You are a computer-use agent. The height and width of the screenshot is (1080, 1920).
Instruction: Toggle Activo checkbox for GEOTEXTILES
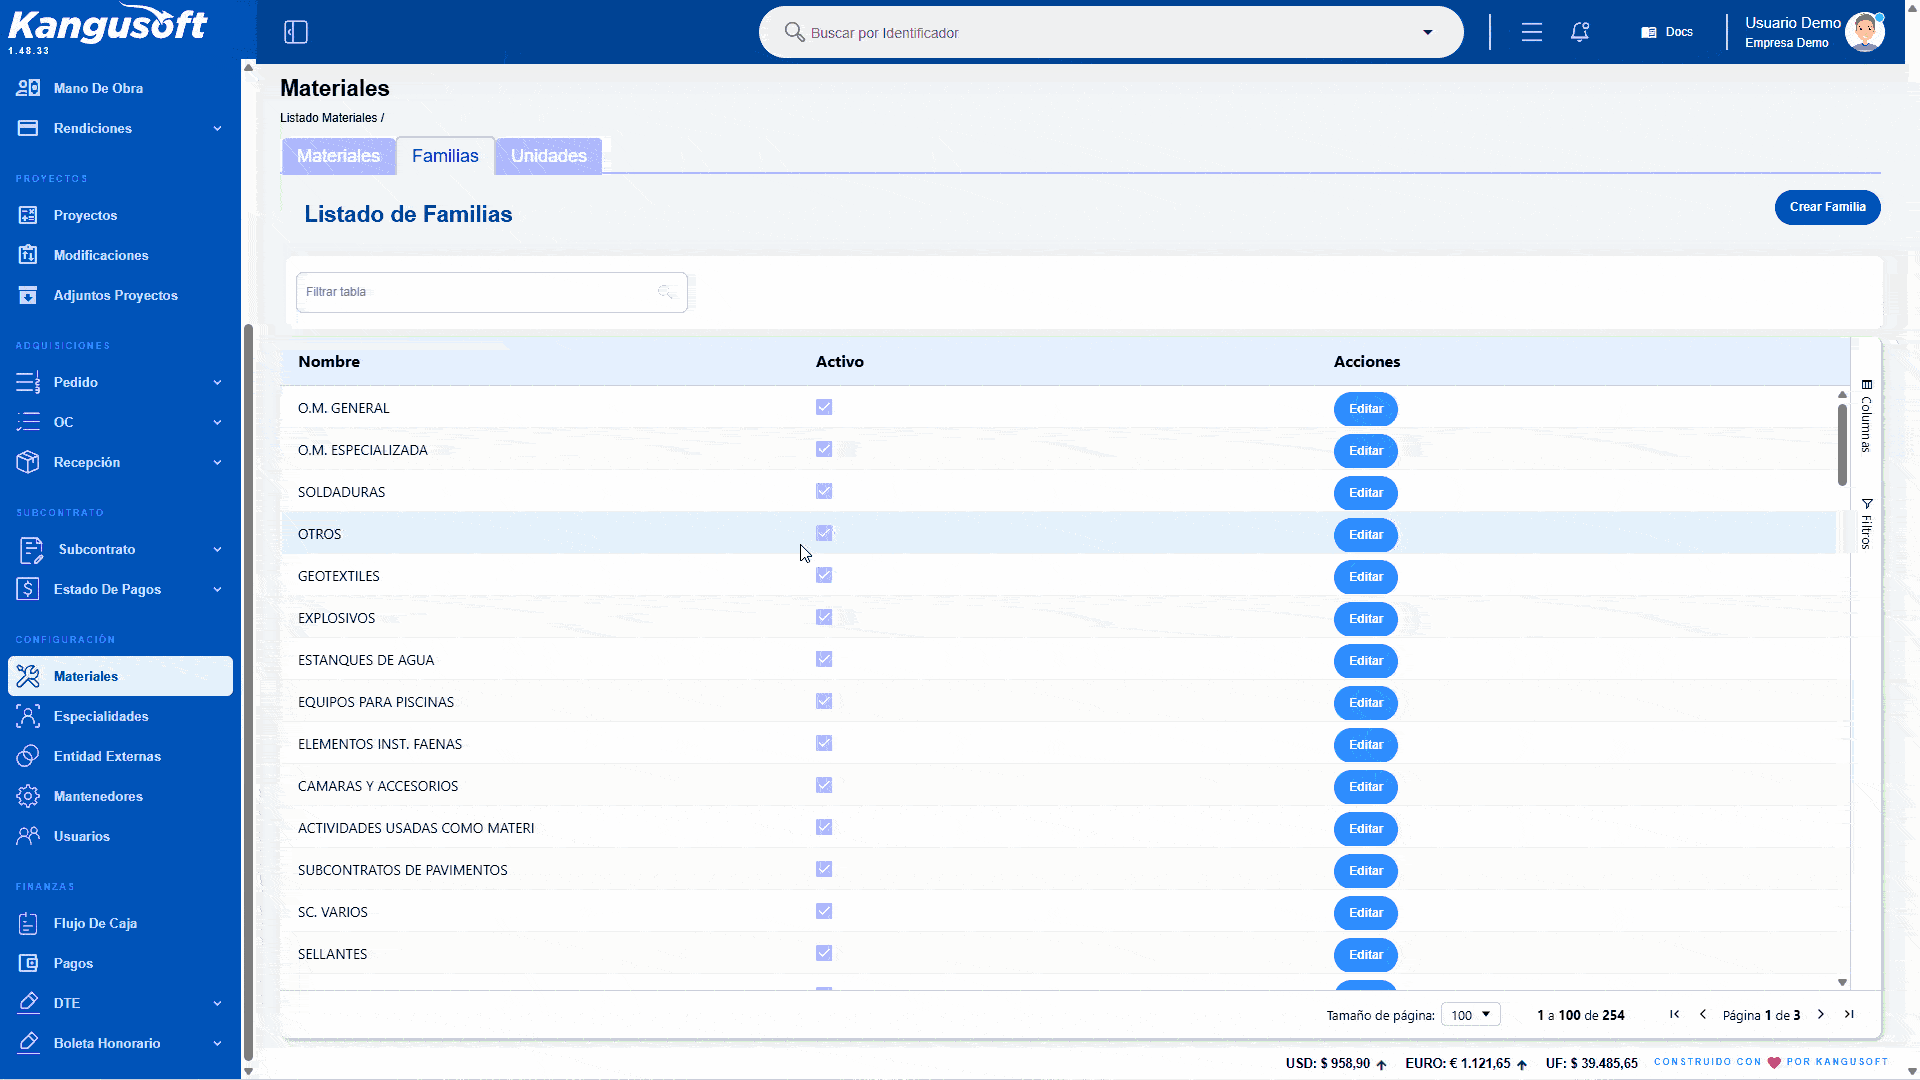[824, 575]
